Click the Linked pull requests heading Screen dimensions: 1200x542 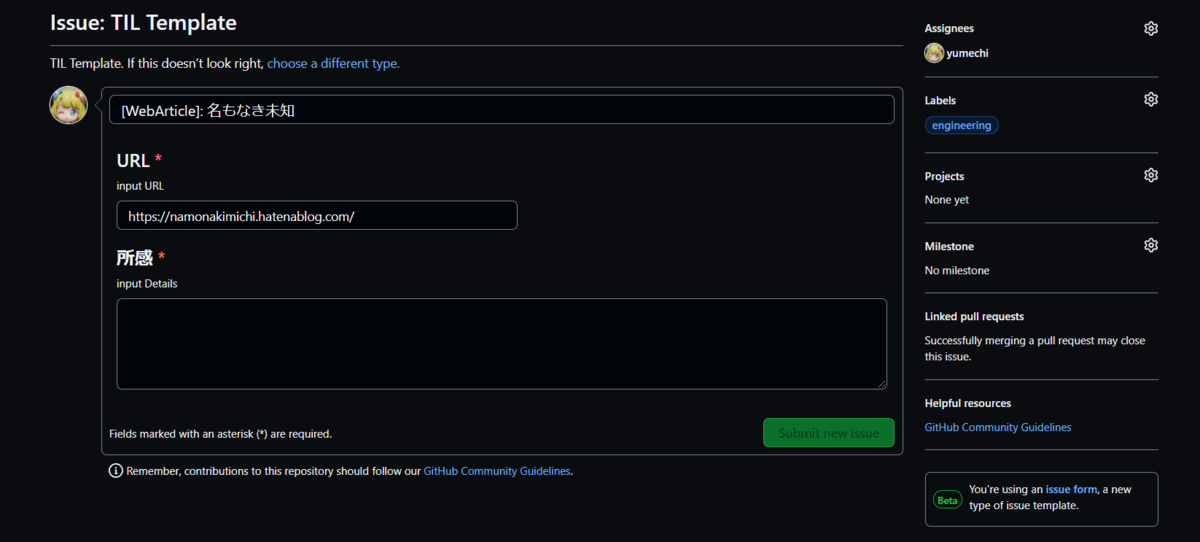974,316
